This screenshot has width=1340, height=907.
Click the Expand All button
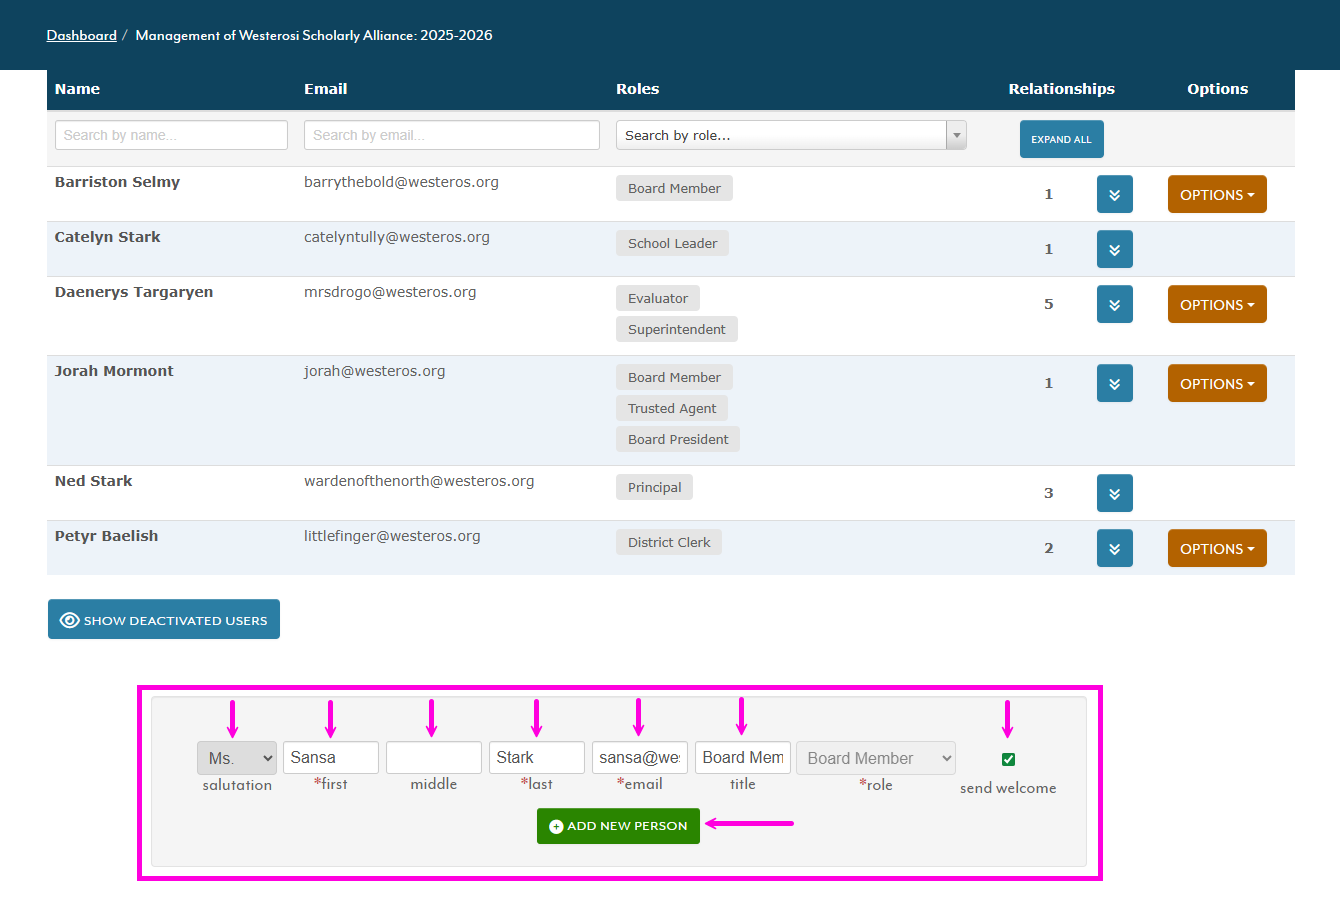point(1062,139)
